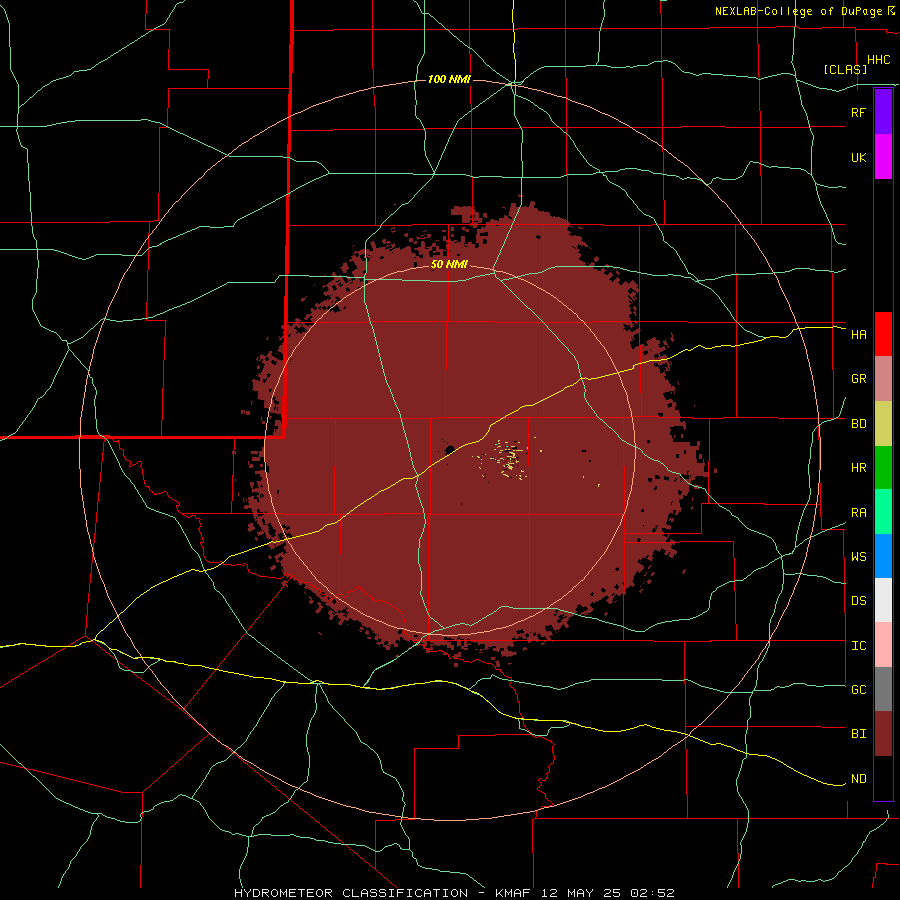Click the 'HYDROMETEOR CLASSIFICATION' title text
900x900 pixels.
point(351,893)
